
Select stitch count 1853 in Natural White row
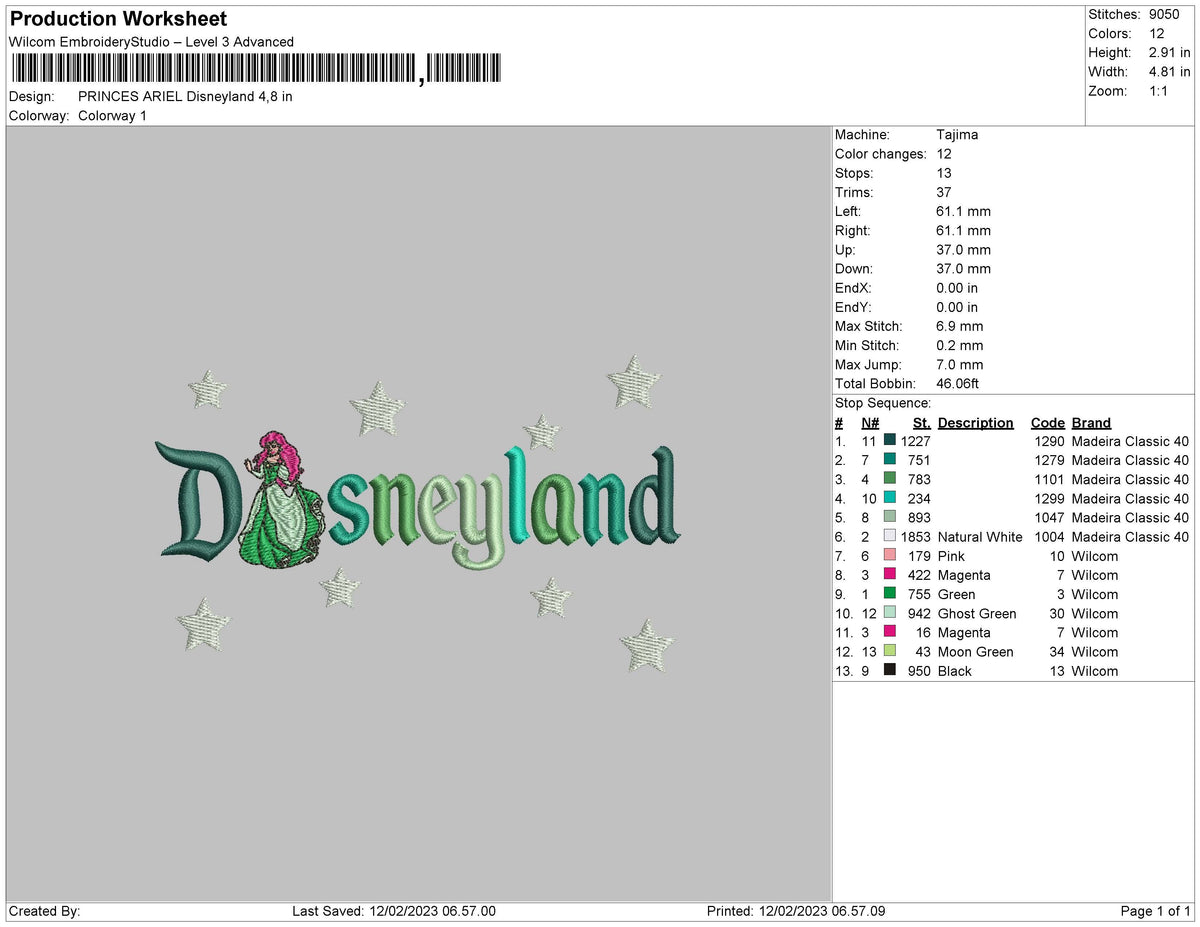pyautogui.click(x=915, y=537)
